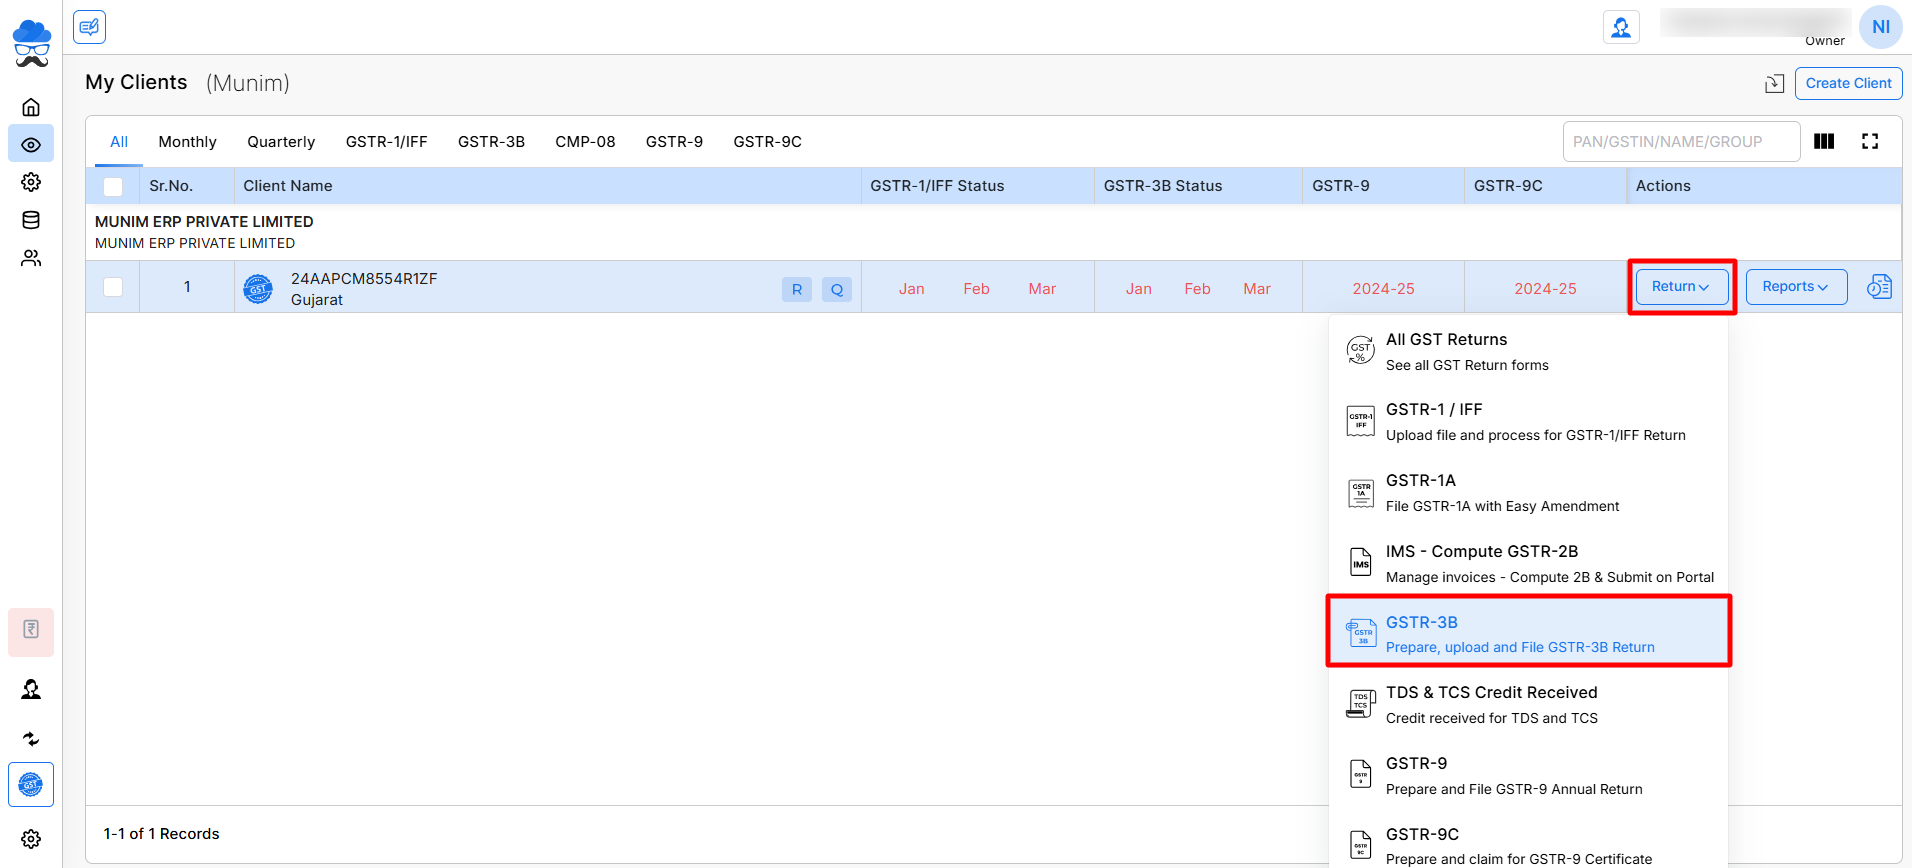
Task: Click the GST module icon at sidebar bottom
Action: coord(31,785)
